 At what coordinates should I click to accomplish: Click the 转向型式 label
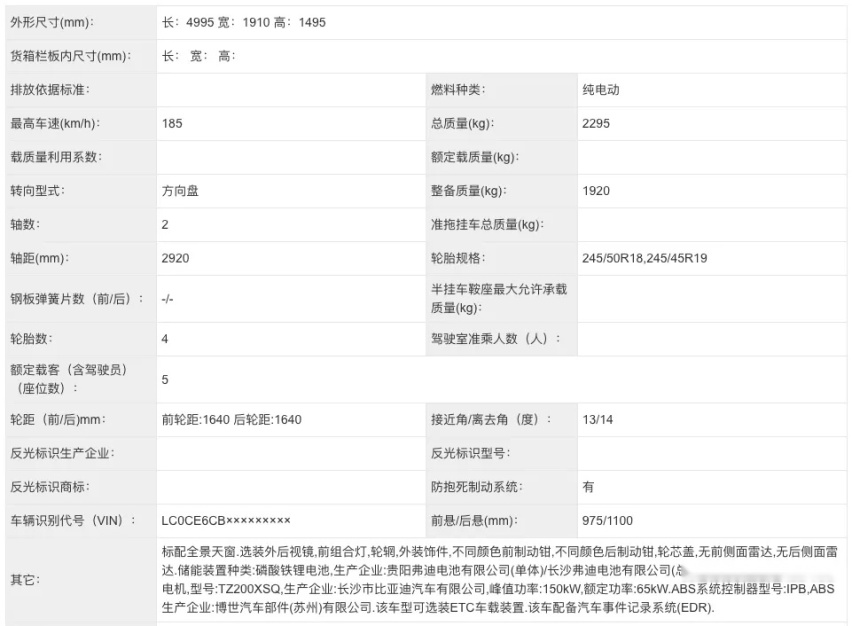[x=37, y=191]
